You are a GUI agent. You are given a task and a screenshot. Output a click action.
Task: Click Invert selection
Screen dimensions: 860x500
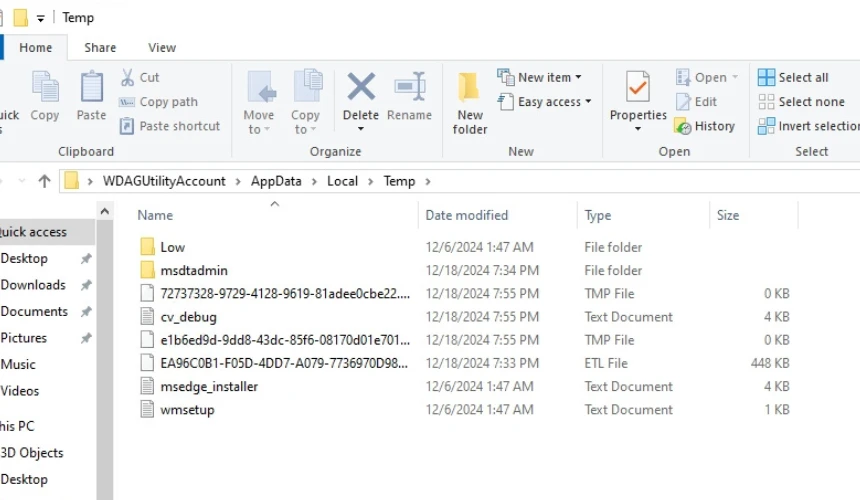(x=810, y=126)
